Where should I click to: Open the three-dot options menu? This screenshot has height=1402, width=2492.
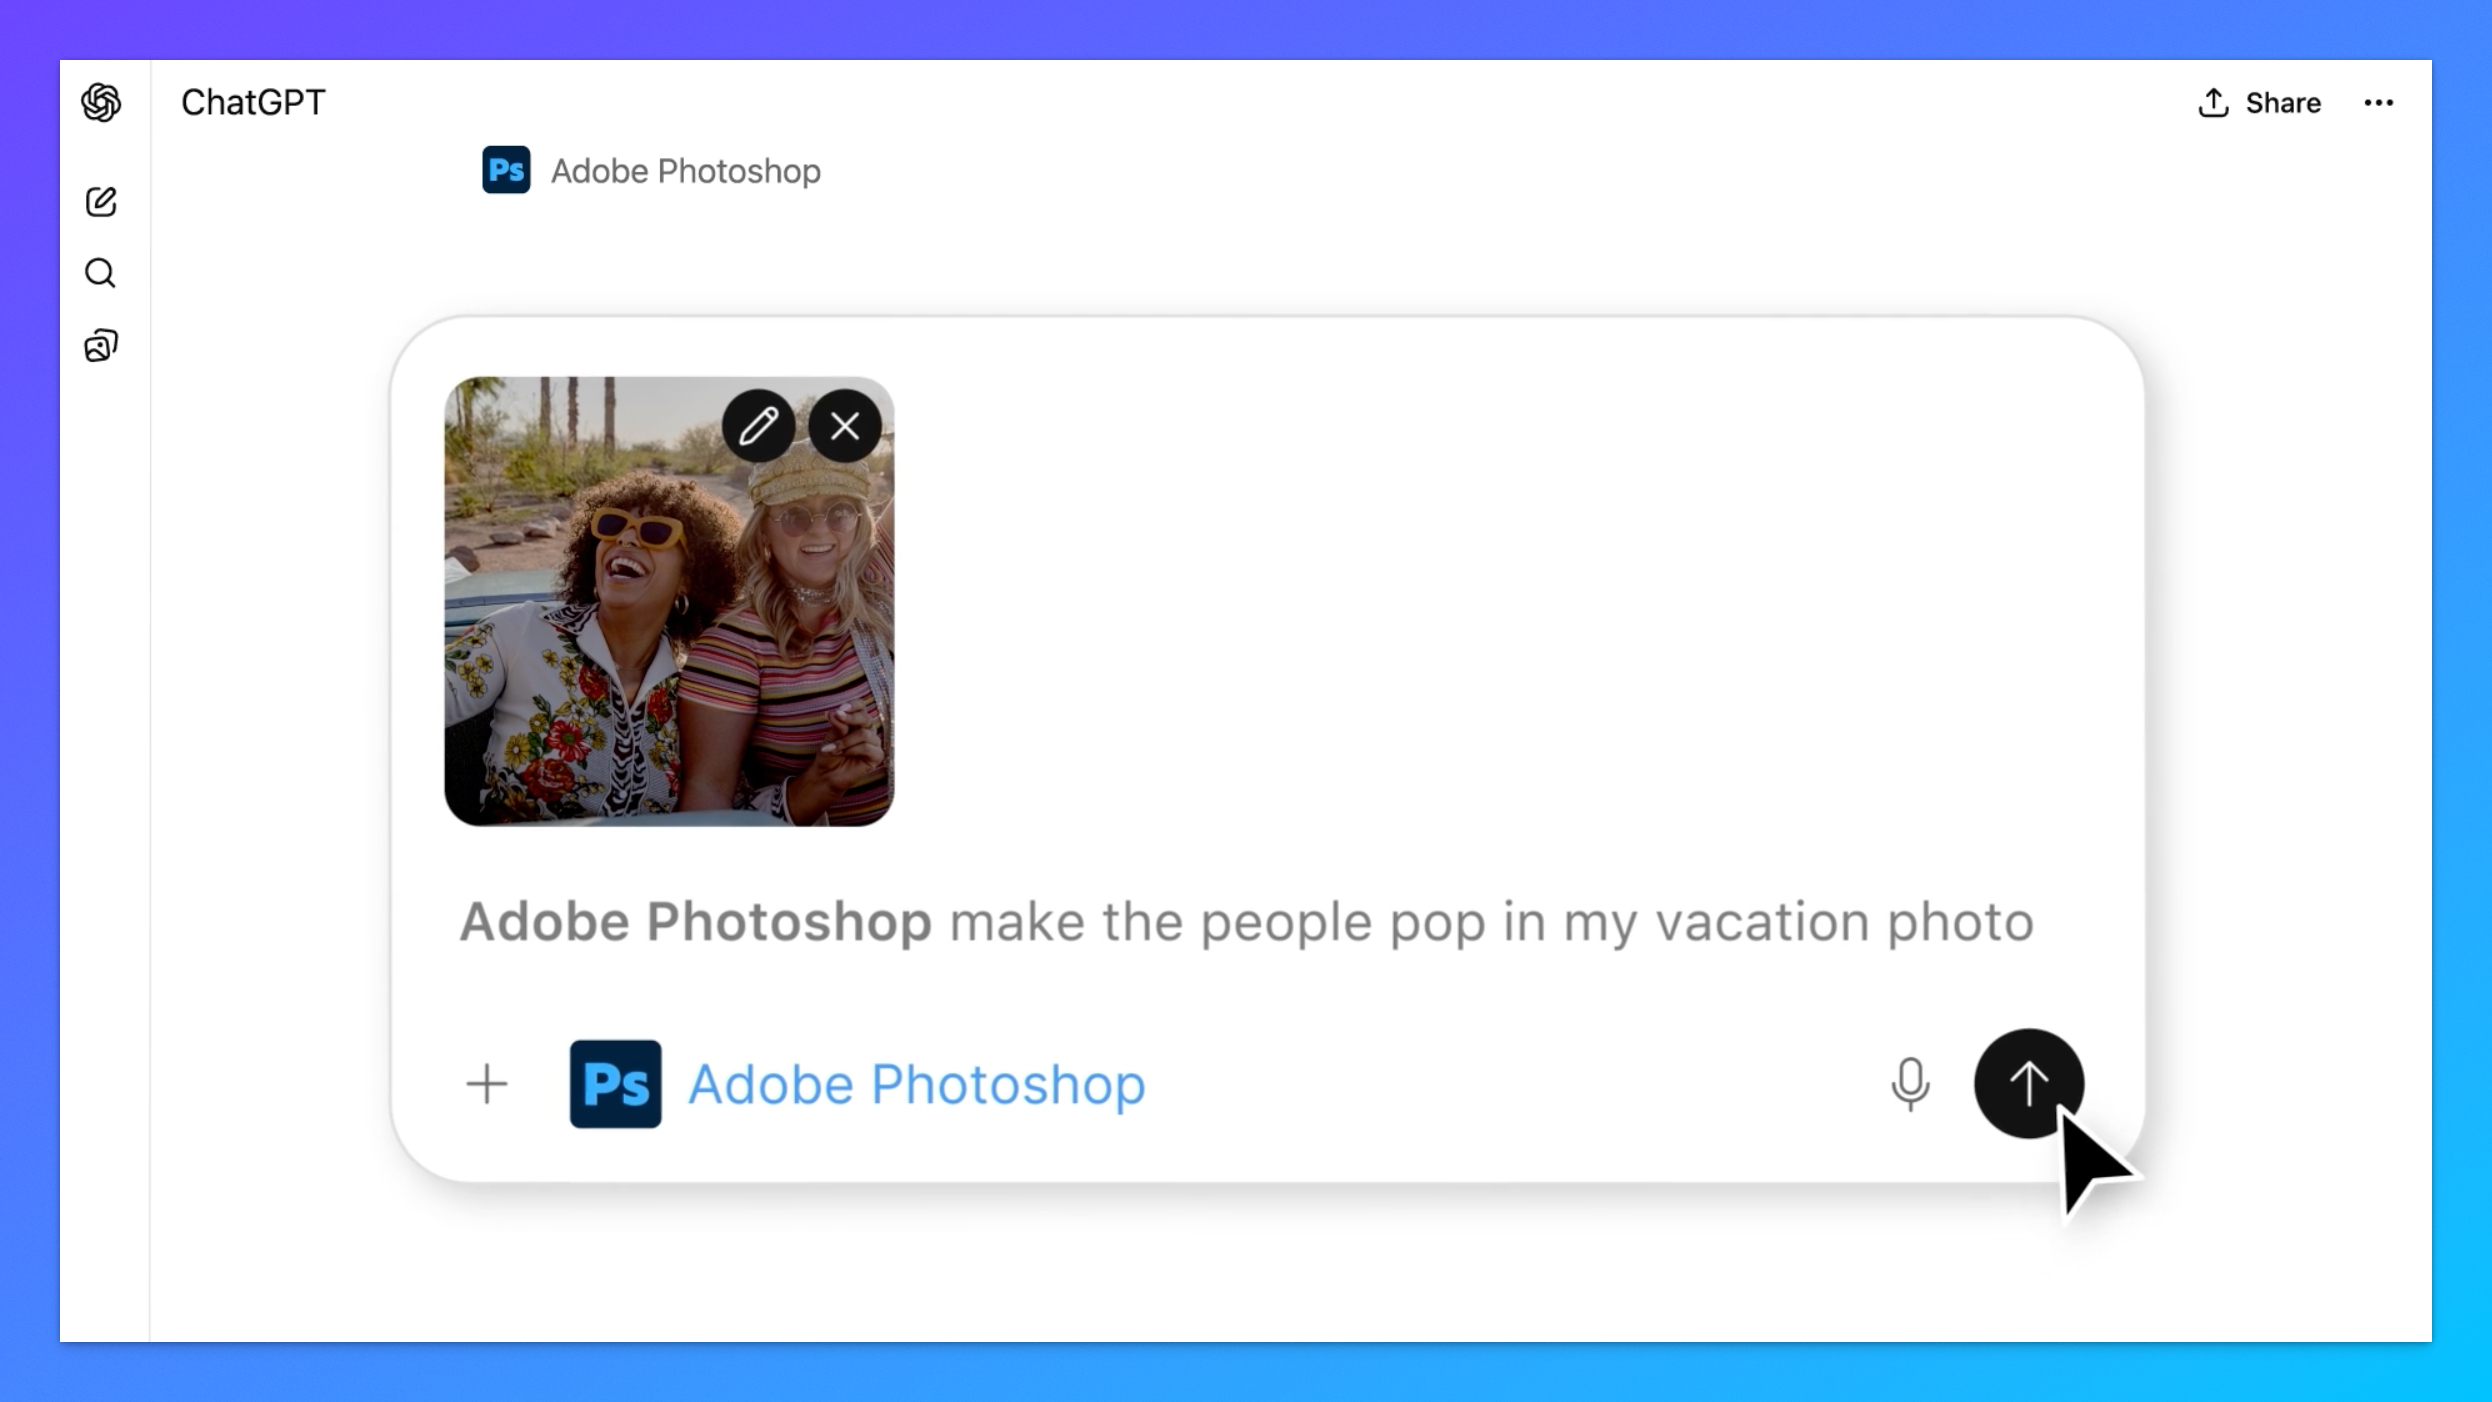2380,103
